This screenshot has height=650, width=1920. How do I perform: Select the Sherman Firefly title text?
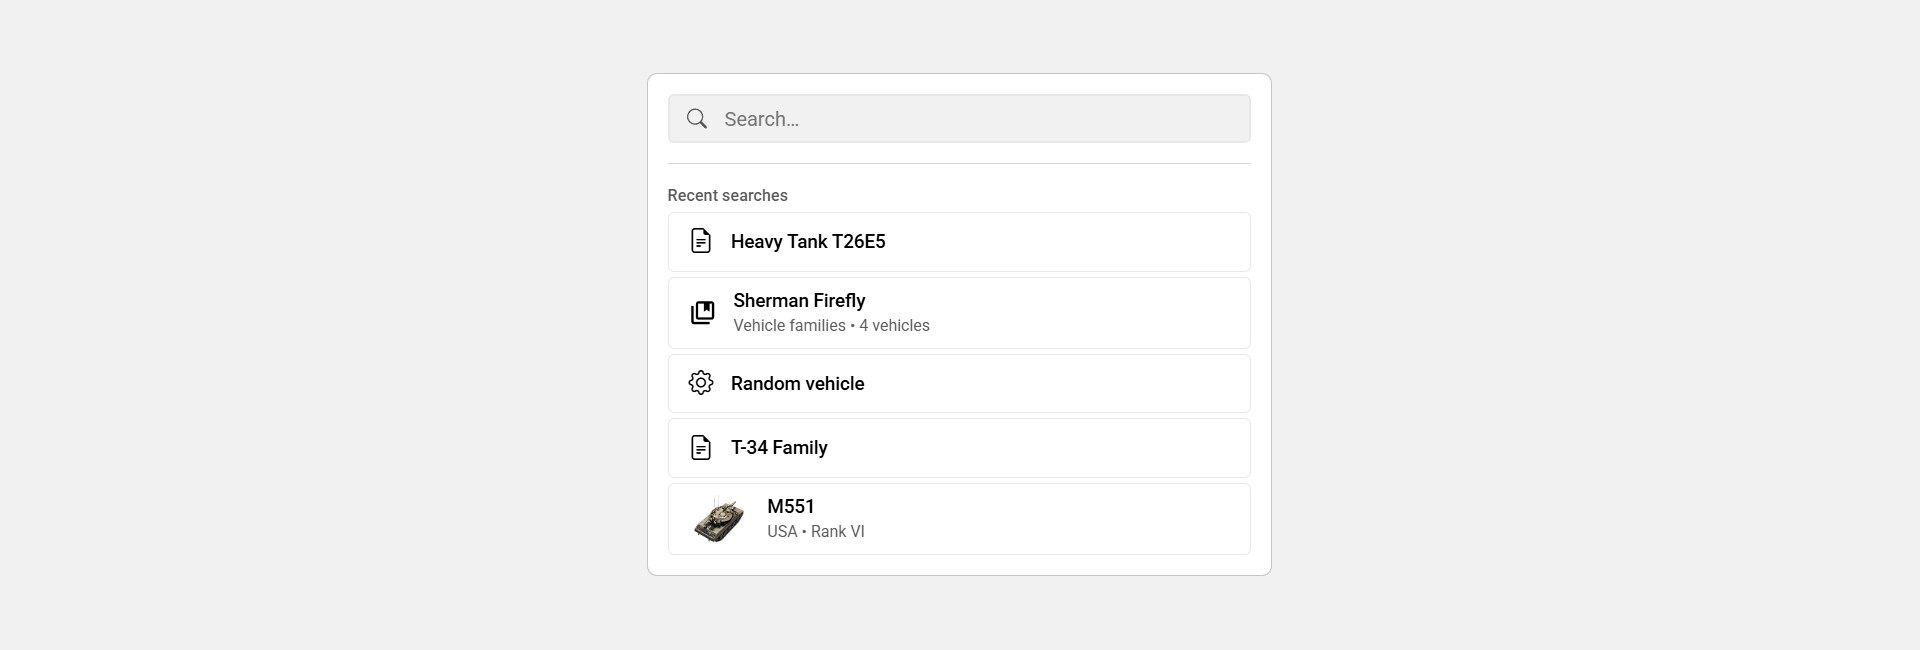(x=799, y=300)
